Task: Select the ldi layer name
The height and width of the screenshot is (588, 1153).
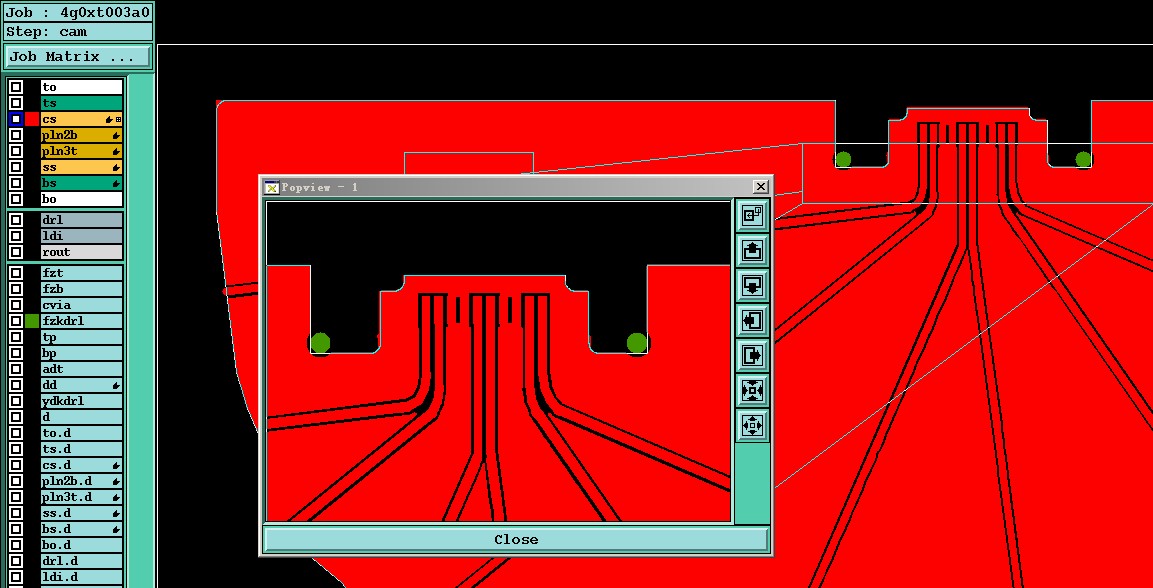Action: coord(82,236)
